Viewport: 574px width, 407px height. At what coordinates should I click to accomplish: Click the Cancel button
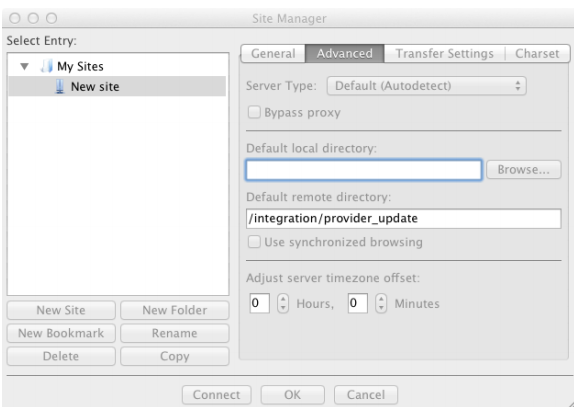[x=366, y=395]
